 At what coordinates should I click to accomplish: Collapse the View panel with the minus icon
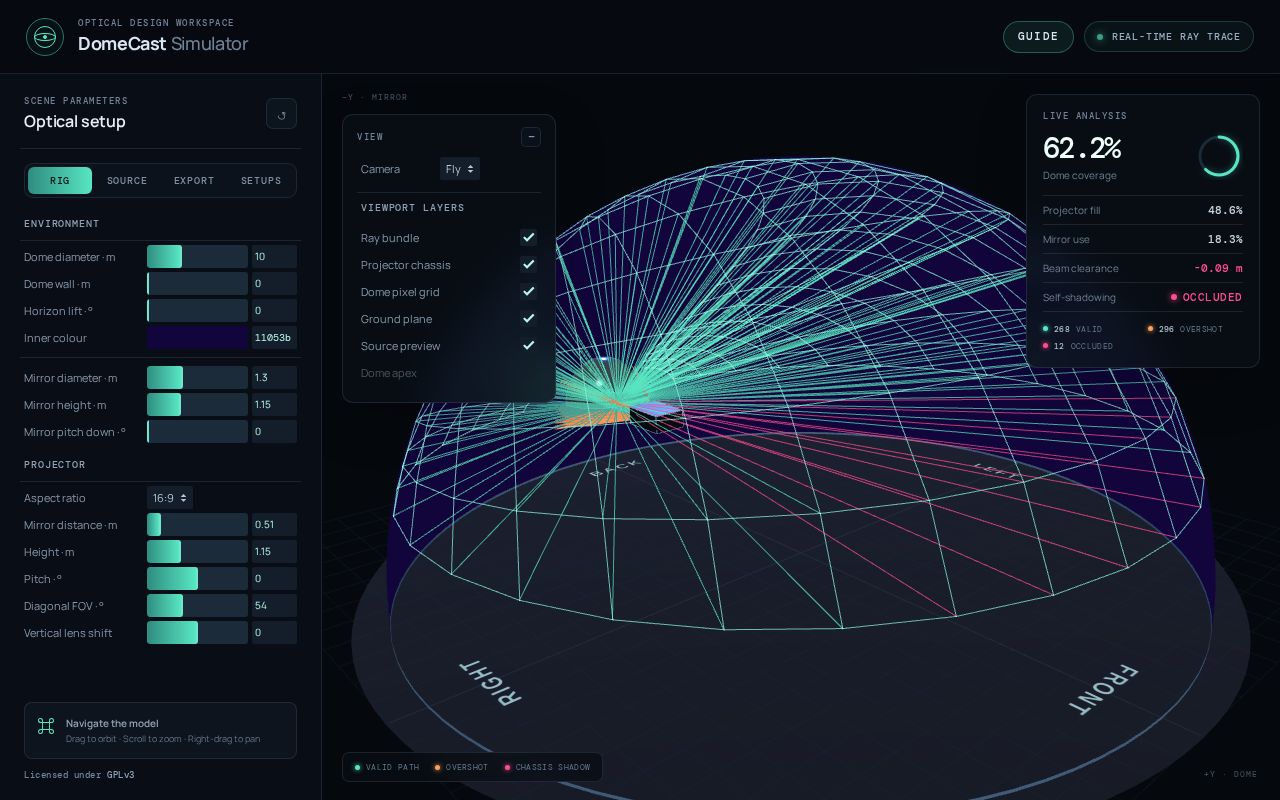coord(531,137)
